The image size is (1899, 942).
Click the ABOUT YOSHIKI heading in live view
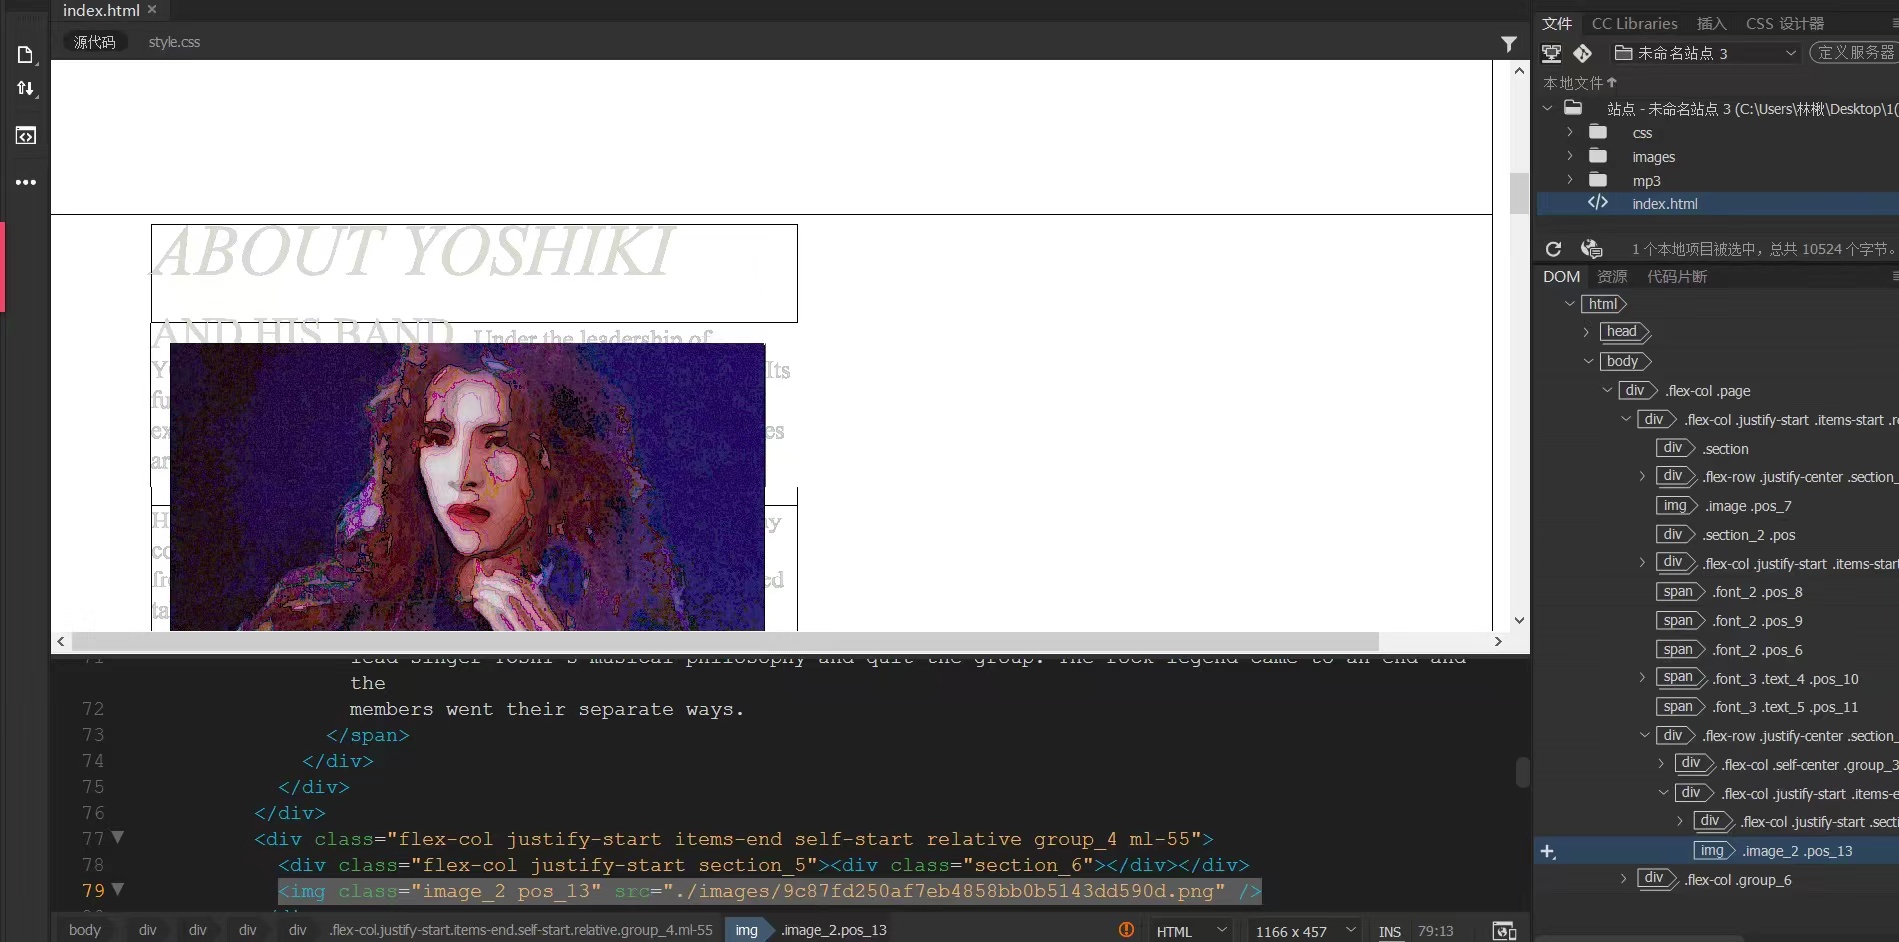[414, 252]
